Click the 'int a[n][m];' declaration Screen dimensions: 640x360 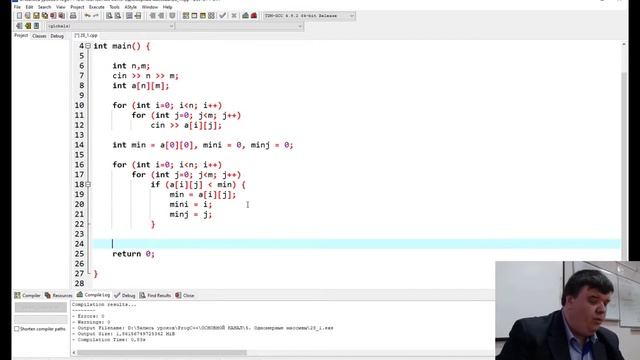(140, 86)
